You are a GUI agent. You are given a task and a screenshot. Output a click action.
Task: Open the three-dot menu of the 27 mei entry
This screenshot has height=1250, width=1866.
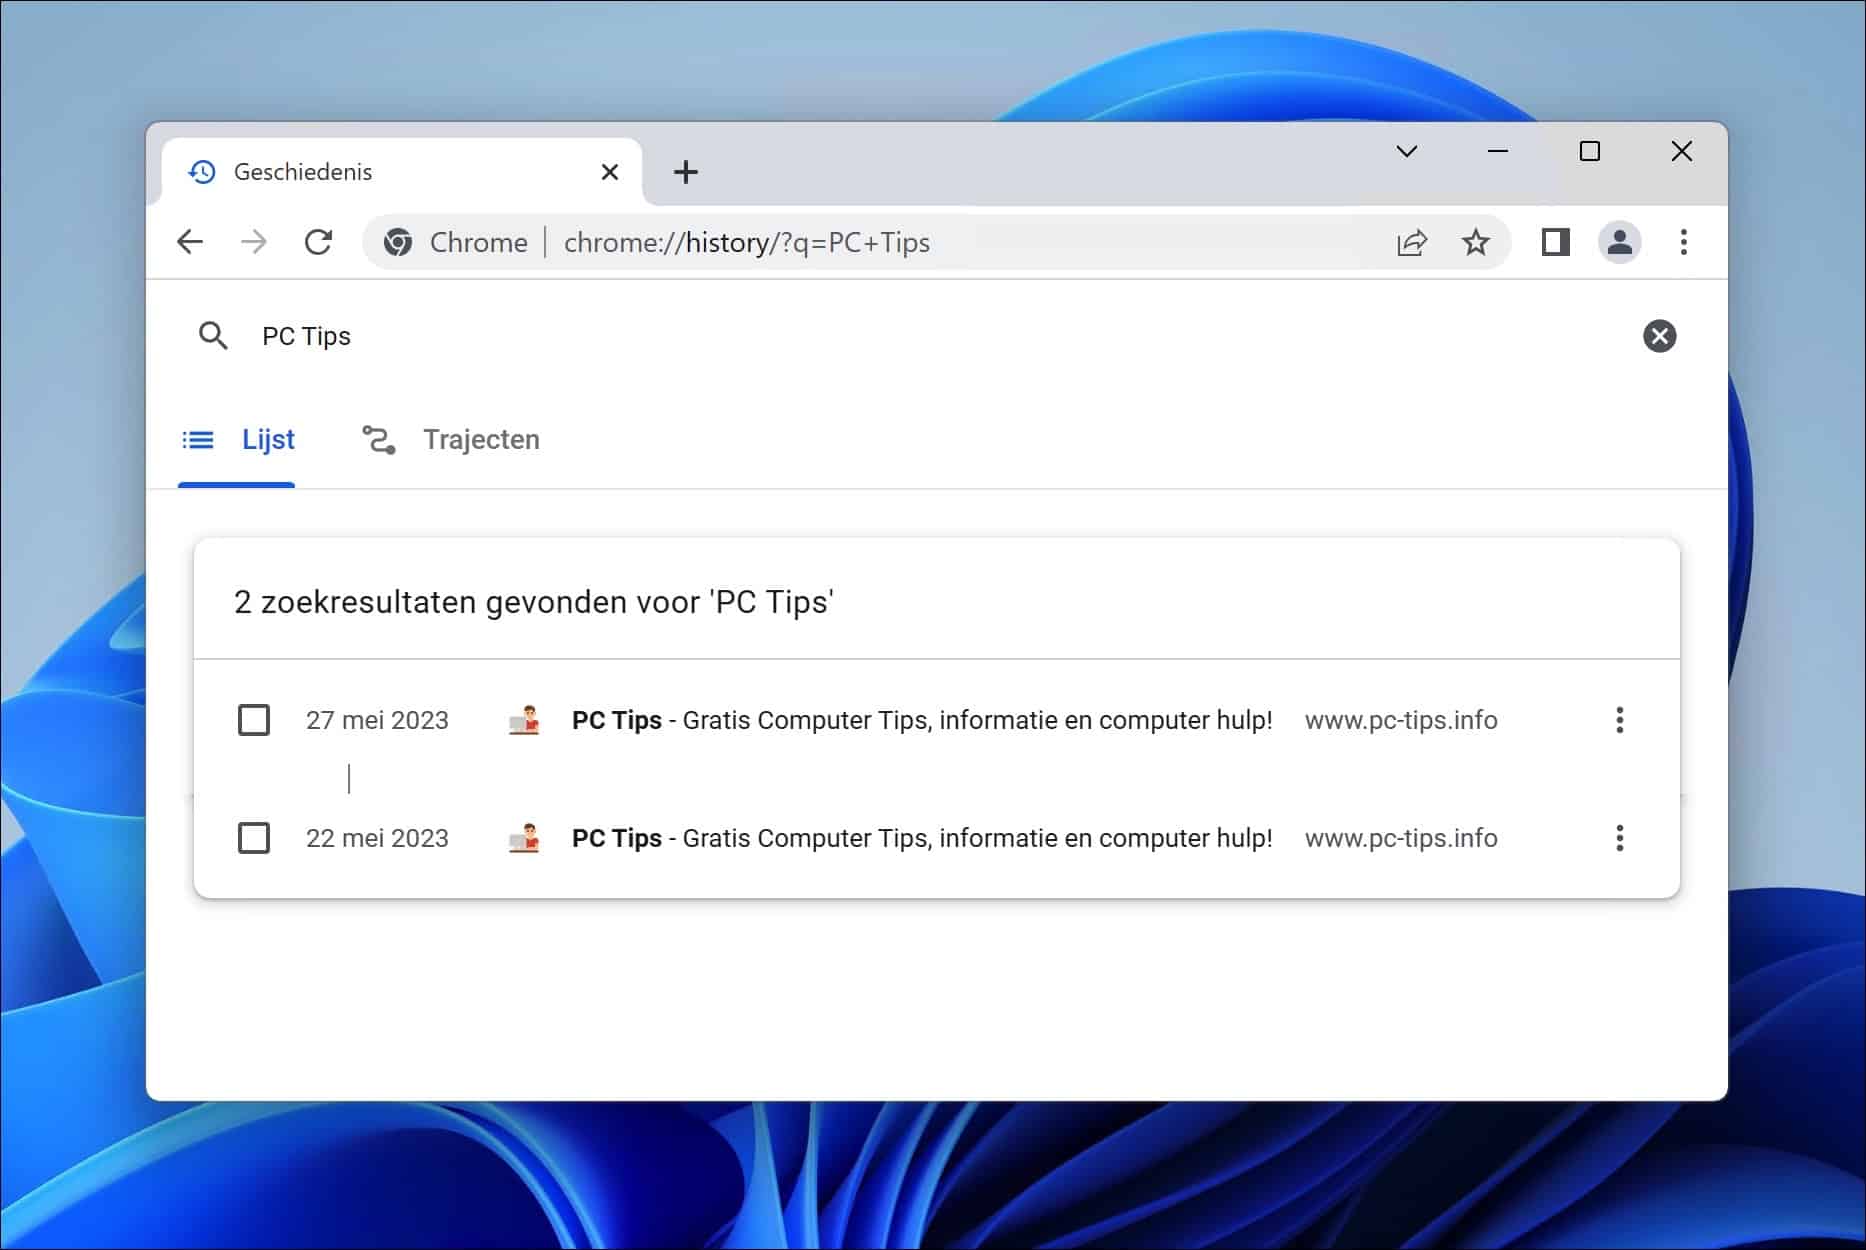(x=1620, y=720)
